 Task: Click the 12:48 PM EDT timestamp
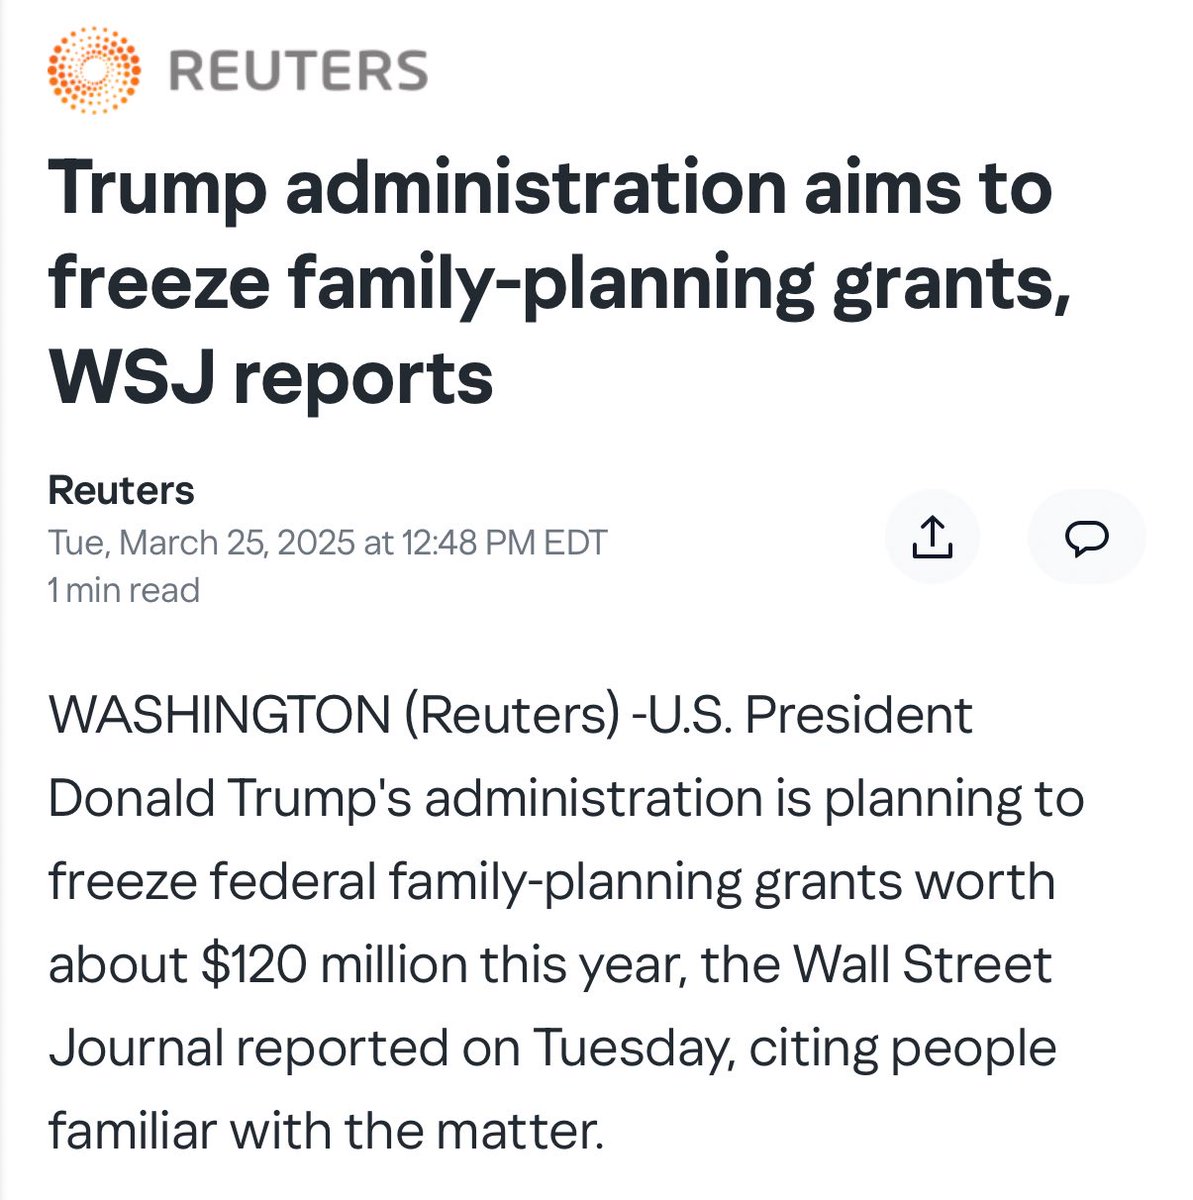[504, 543]
